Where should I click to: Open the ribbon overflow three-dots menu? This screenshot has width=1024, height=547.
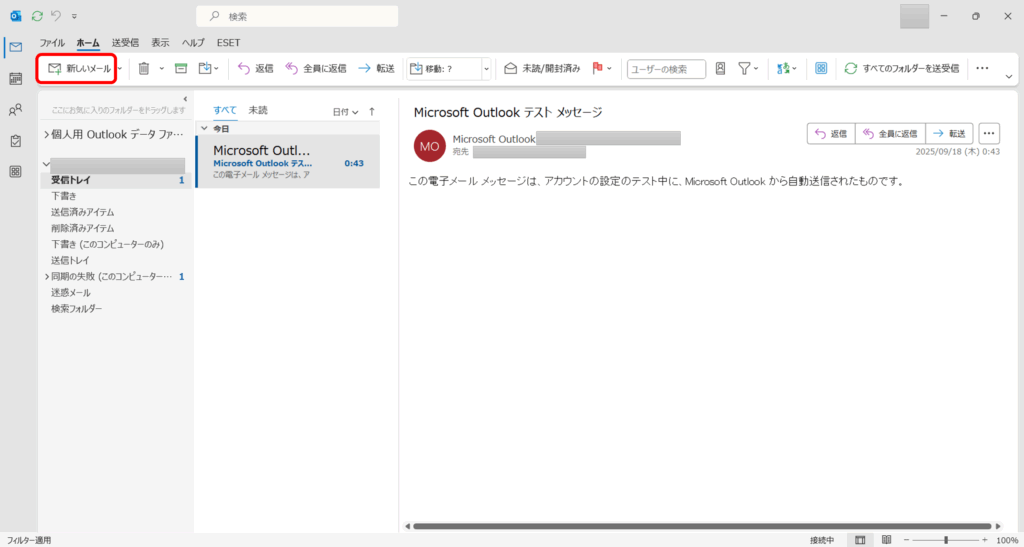tap(982, 68)
